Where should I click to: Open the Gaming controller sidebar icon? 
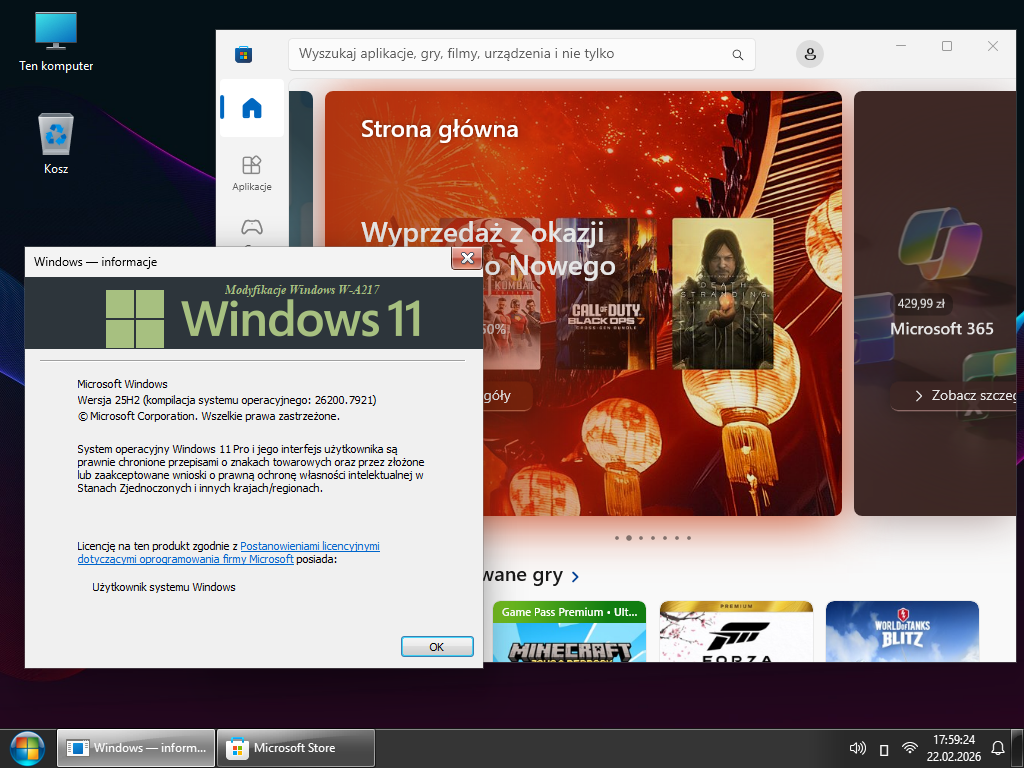pyautogui.click(x=252, y=229)
